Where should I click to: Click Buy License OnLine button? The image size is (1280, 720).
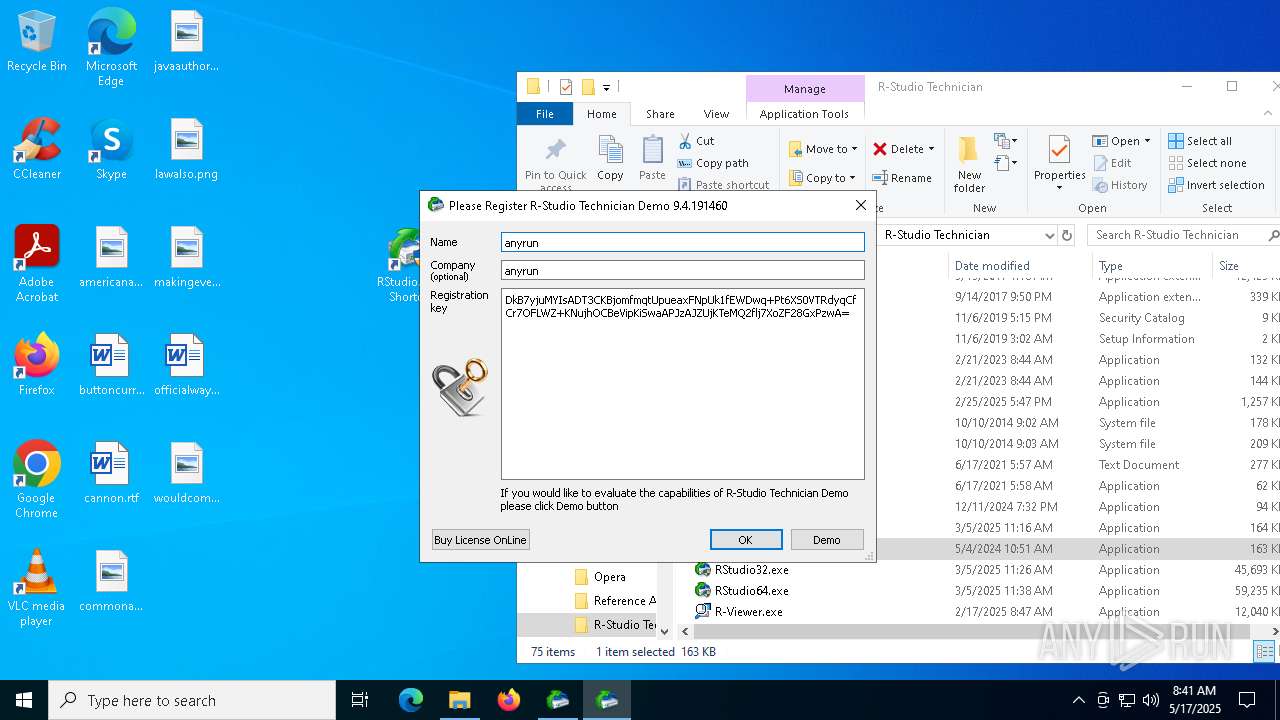click(480, 540)
